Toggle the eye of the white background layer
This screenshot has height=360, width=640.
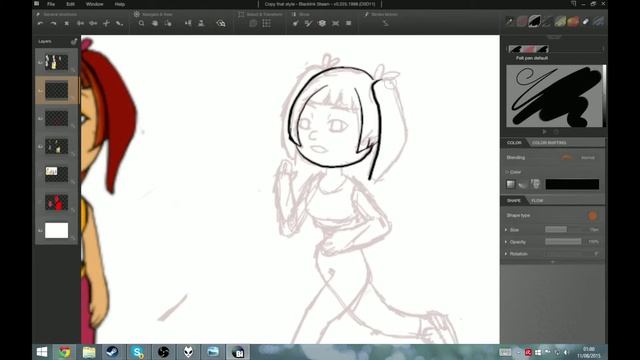(40, 231)
